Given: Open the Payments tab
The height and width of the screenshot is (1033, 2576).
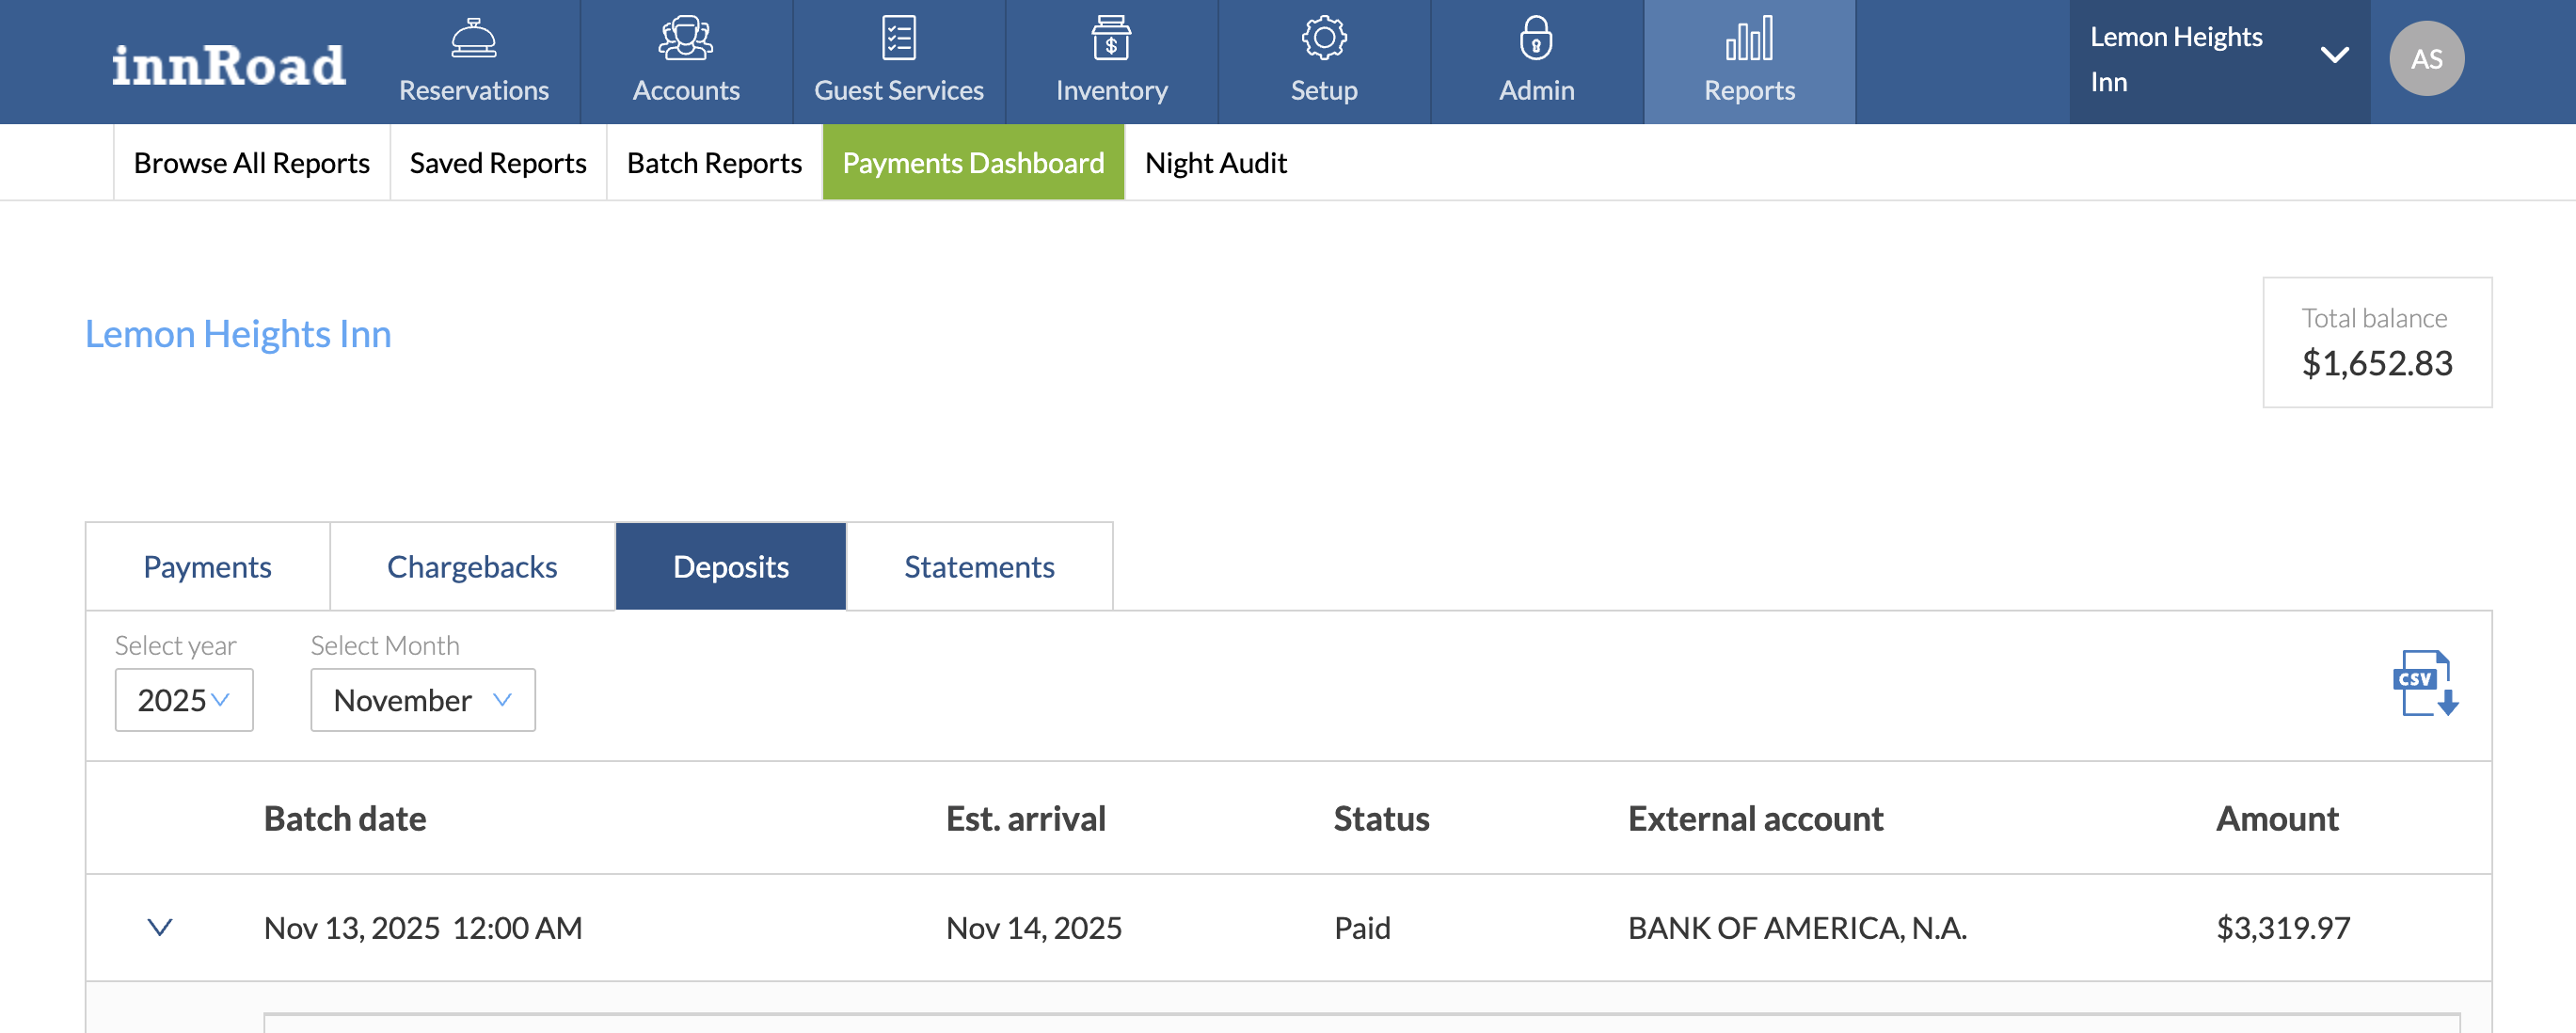Looking at the screenshot, I should [x=207, y=567].
